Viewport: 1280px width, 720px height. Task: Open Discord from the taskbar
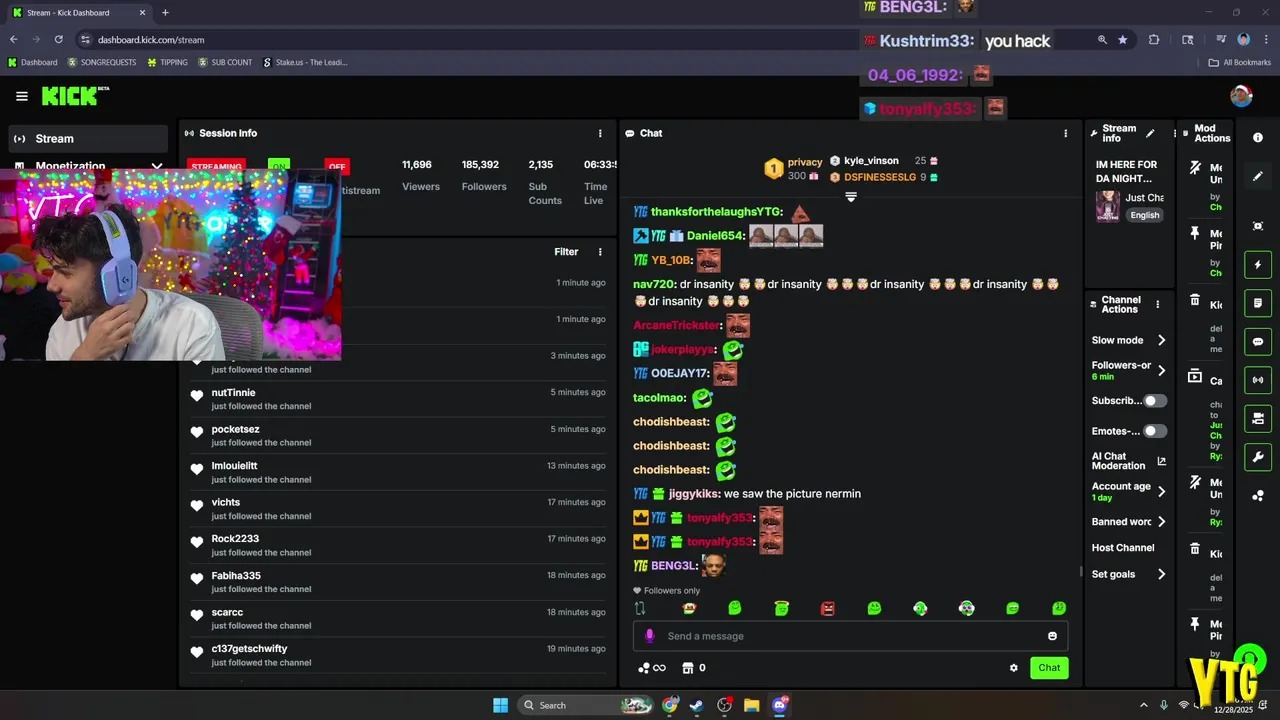pos(780,705)
